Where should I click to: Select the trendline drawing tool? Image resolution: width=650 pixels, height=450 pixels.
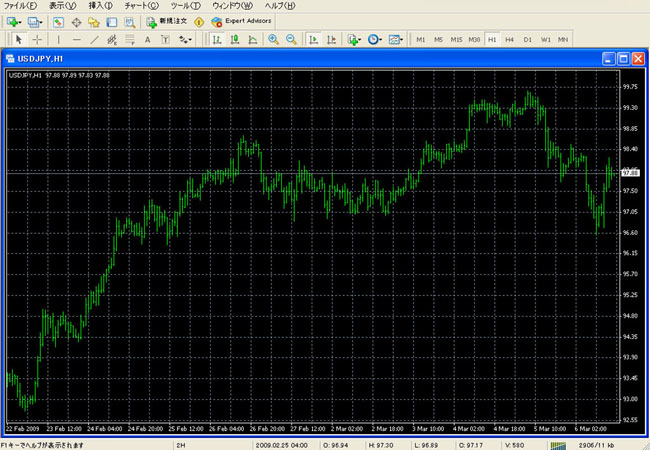pyautogui.click(x=94, y=39)
